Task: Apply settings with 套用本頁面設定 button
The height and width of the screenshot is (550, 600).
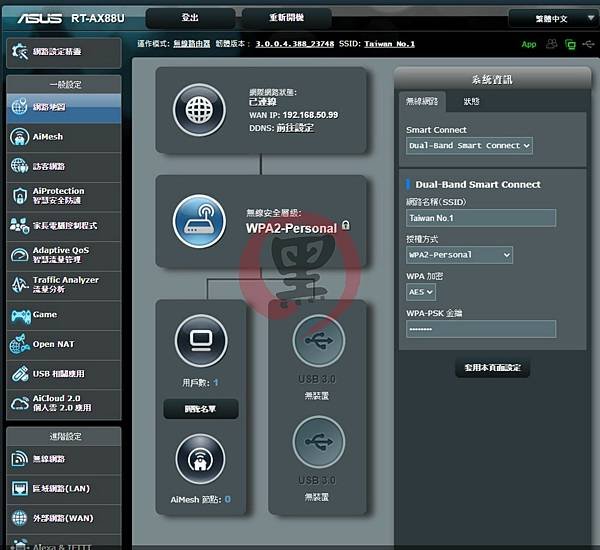Action: coord(492,368)
